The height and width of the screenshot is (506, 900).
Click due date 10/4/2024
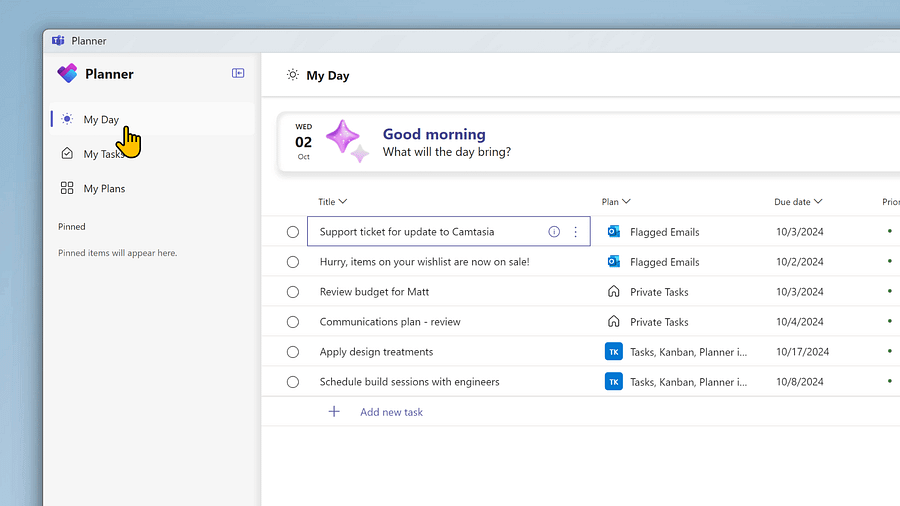[800, 322]
